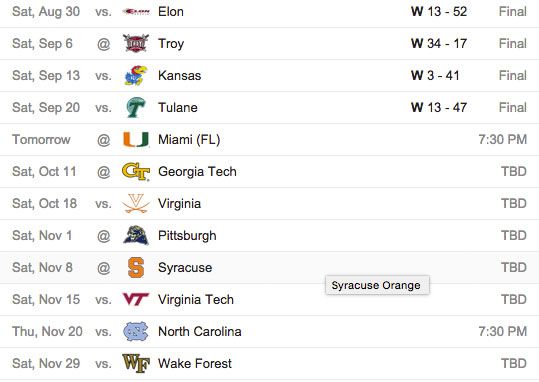Click the Pittsburgh Panther logo
This screenshot has width=539, height=382.
click(x=136, y=236)
